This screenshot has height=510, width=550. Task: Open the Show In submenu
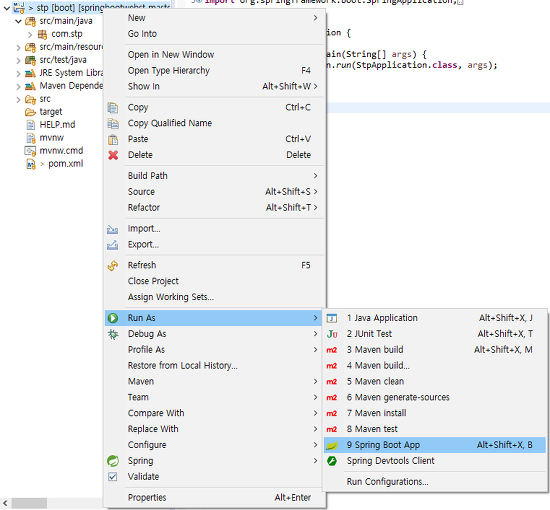215,86
